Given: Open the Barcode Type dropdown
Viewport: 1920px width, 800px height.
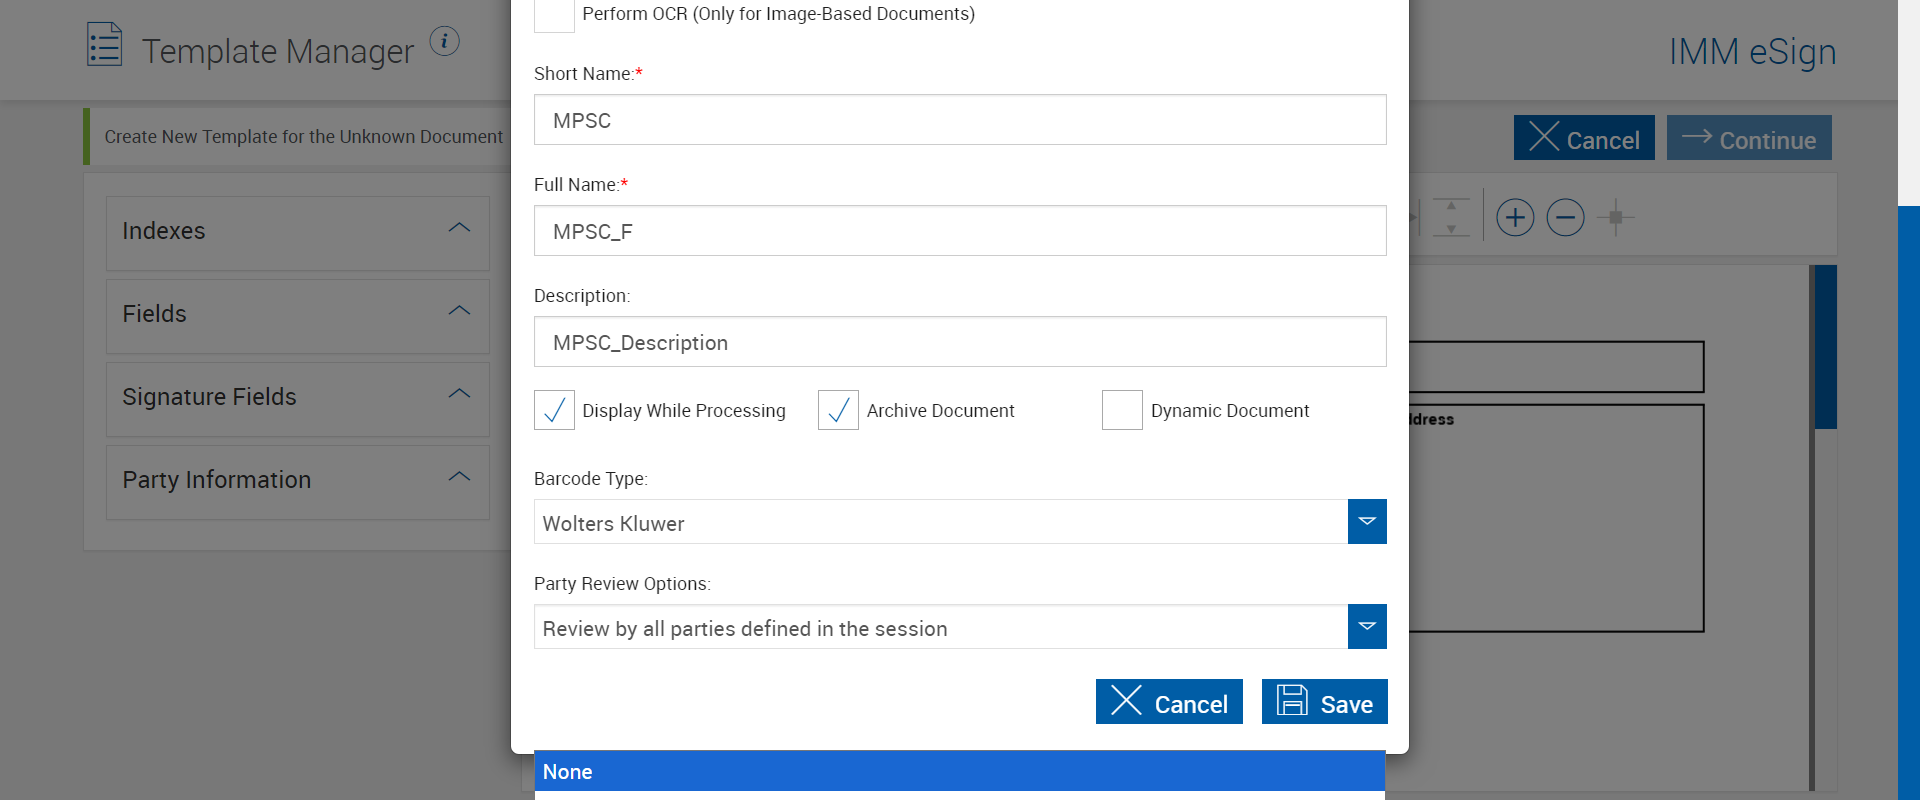Looking at the screenshot, I should click(x=1366, y=522).
